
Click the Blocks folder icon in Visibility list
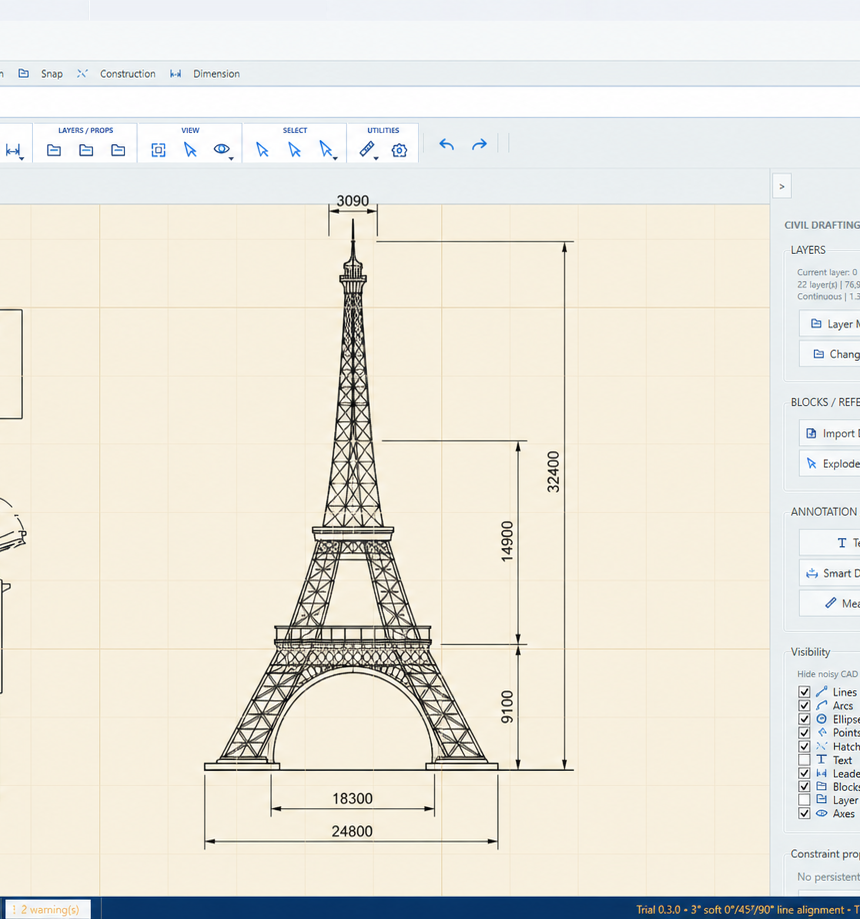(x=821, y=787)
